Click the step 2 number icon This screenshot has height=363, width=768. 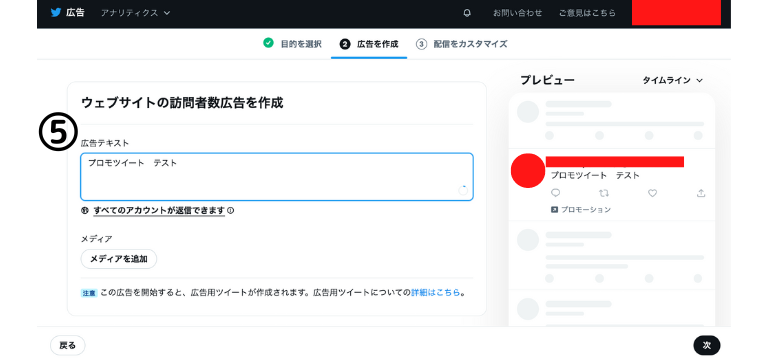coord(345,44)
